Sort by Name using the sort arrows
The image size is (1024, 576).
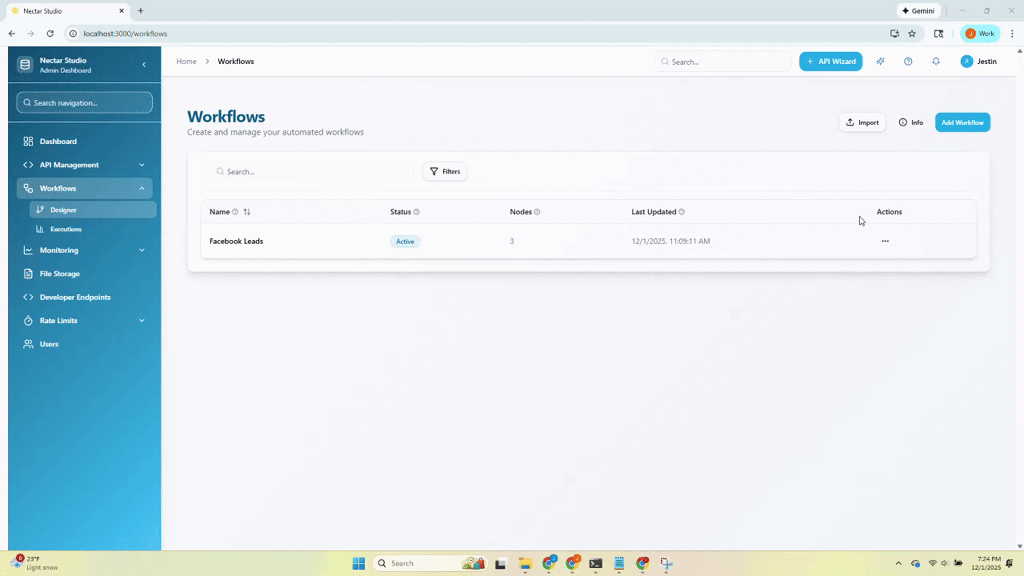coord(247,212)
